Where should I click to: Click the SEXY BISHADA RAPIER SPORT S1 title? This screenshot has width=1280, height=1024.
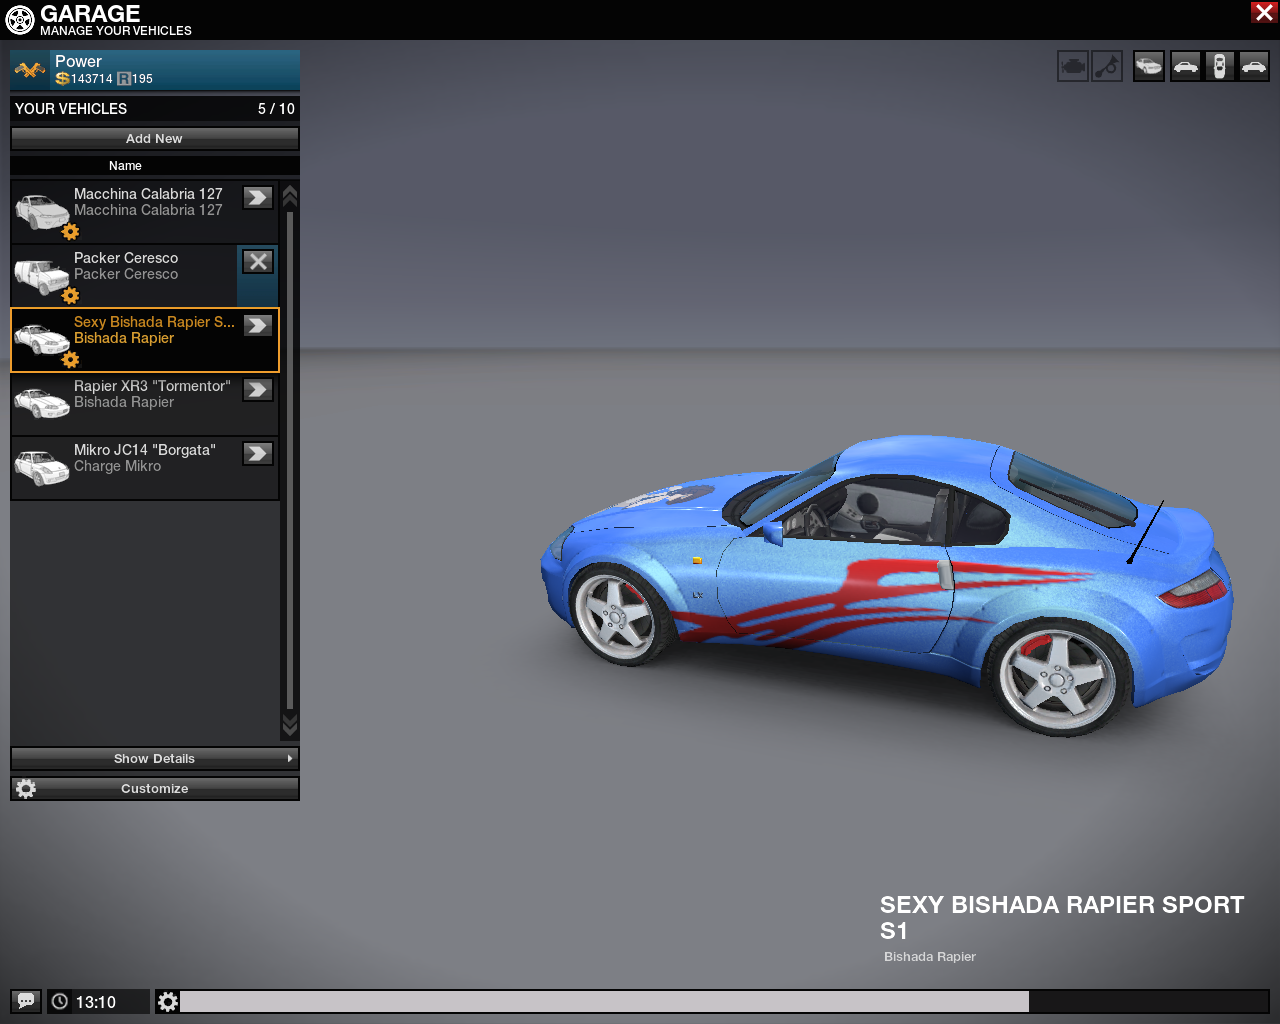pos(1062,918)
